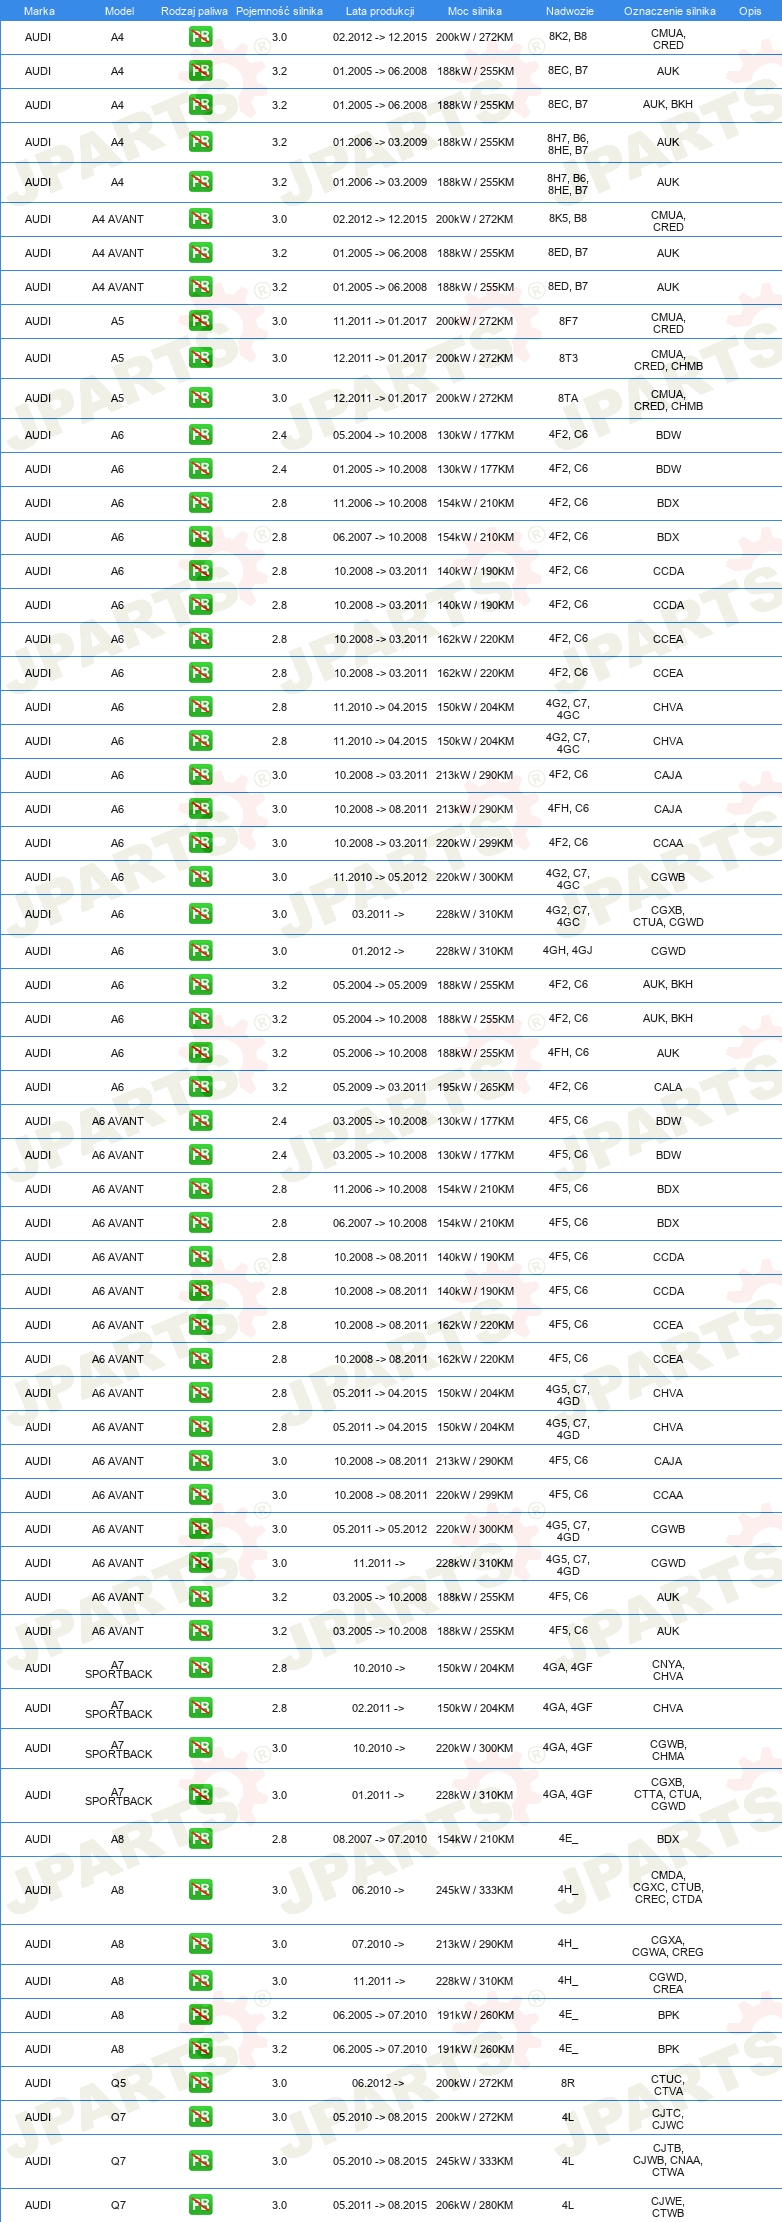Click PB icon in A8 CGXA, CGWA, CREG row
The width and height of the screenshot is (782, 2222).
(200, 1944)
